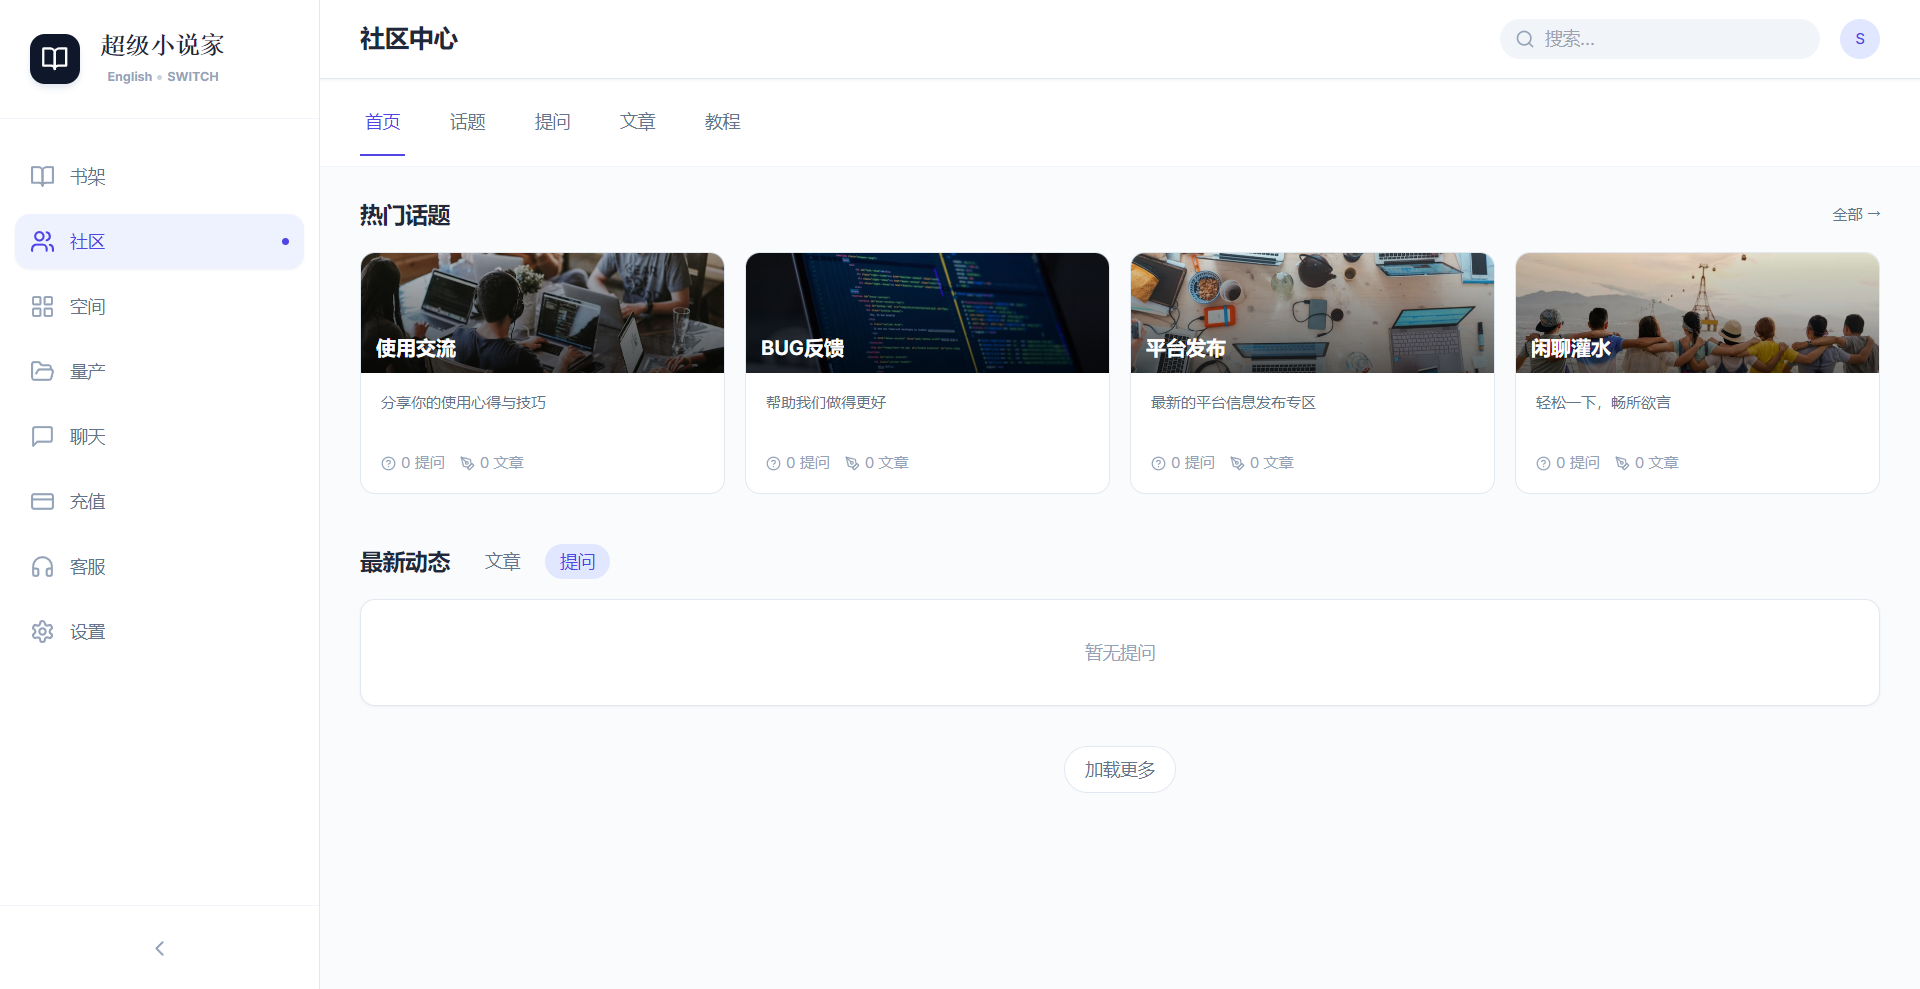Viewport: 1920px width, 989px height.
Task: Open the 聊天 chat panel
Action: (x=86, y=436)
